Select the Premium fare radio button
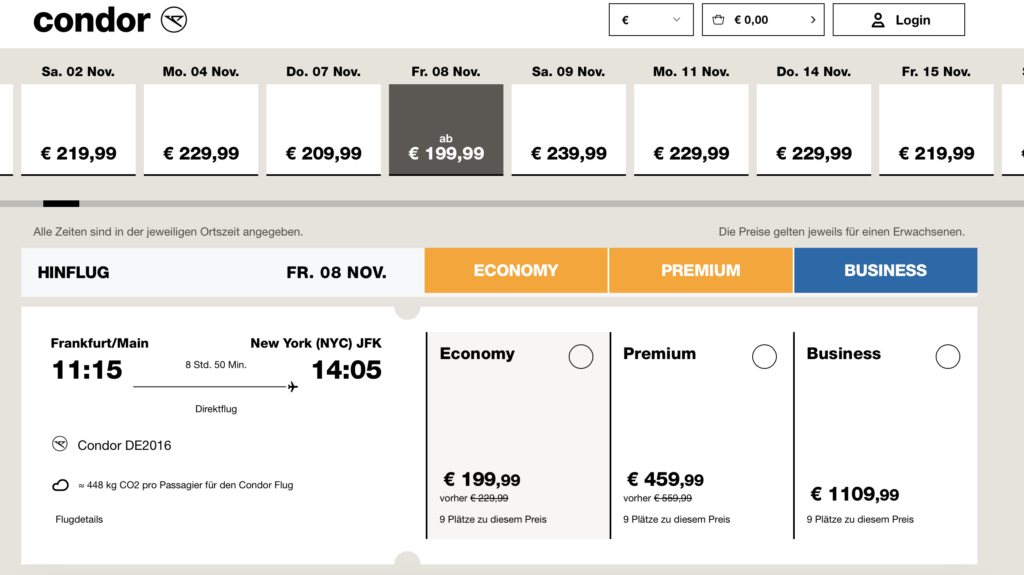Viewport: 1024px width, 575px height. point(764,356)
